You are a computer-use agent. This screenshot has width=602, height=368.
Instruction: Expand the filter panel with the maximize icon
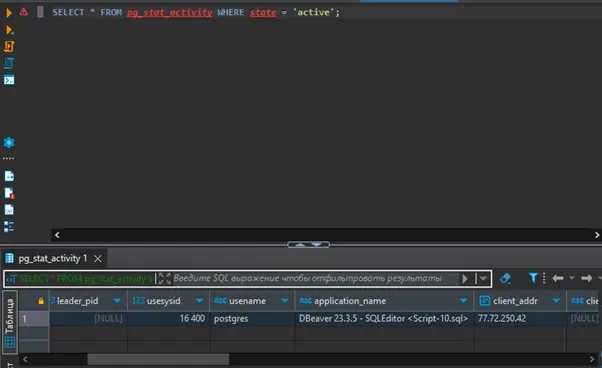[x=165, y=278]
